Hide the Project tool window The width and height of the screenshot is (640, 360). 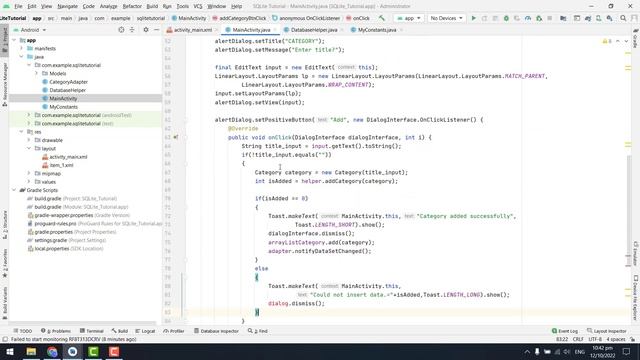pyautogui.click(x=156, y=30)
